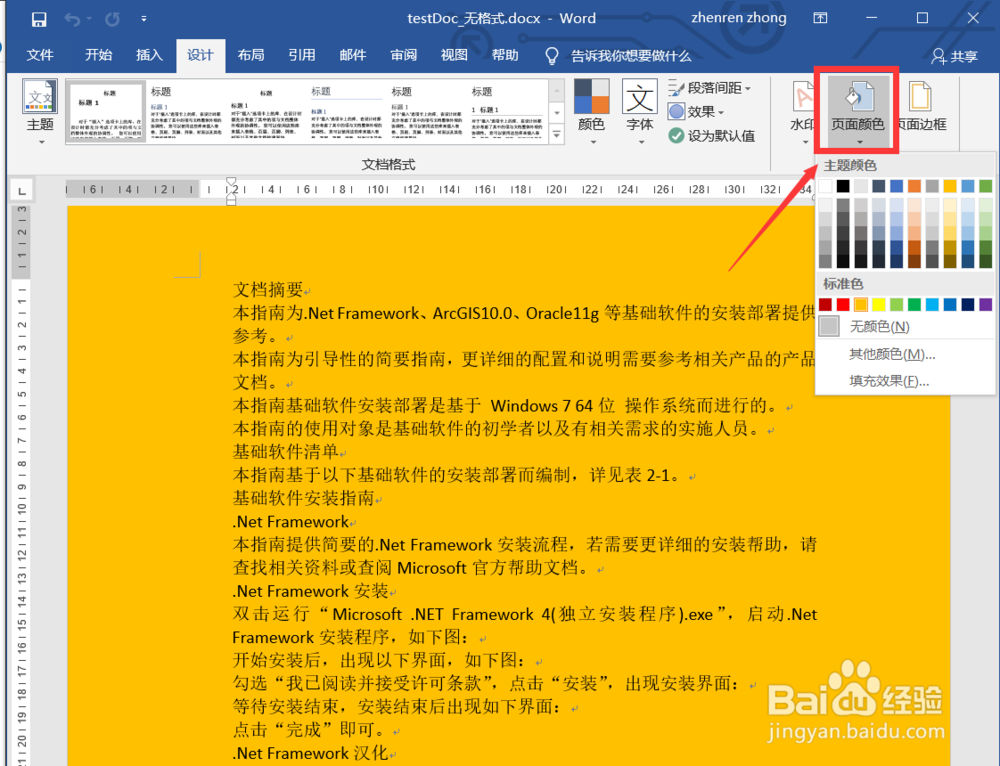Switch to the 引用 ribbon tab
The height and width of the screenshot is (766, 1000).
(x=302, y=55)
